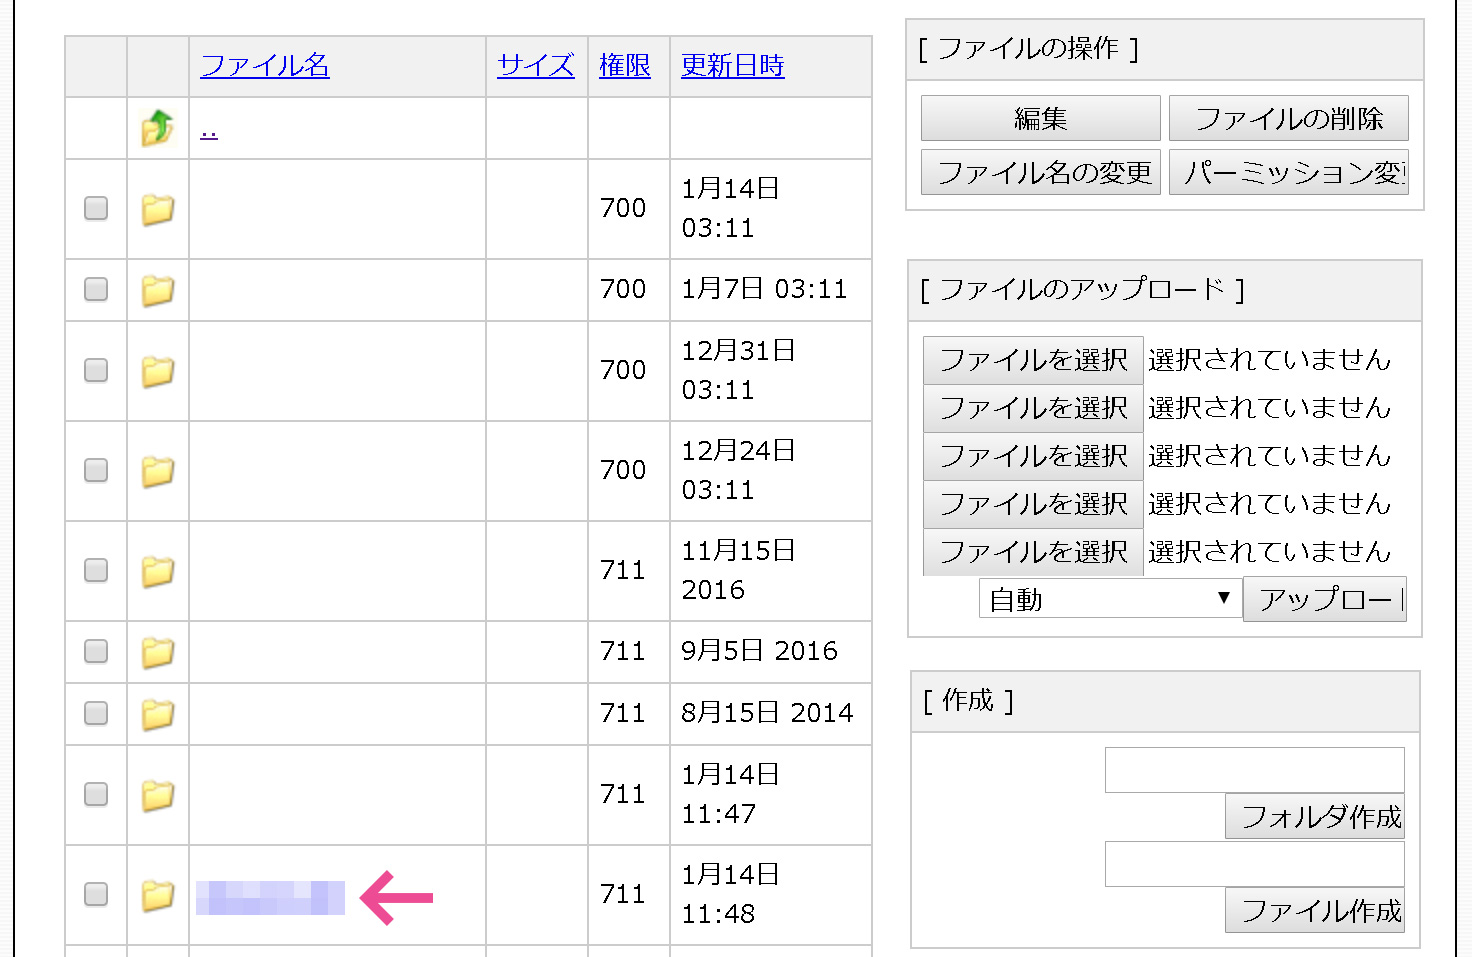Image resolution: width=1472 pixels, height=957 pixels.
Task: Open the 自動 encoding dropdown
Action: pos(1109,599)
